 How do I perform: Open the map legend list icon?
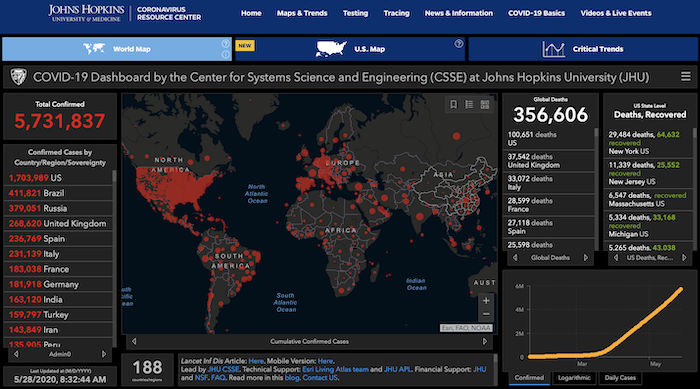coord(469,105)
